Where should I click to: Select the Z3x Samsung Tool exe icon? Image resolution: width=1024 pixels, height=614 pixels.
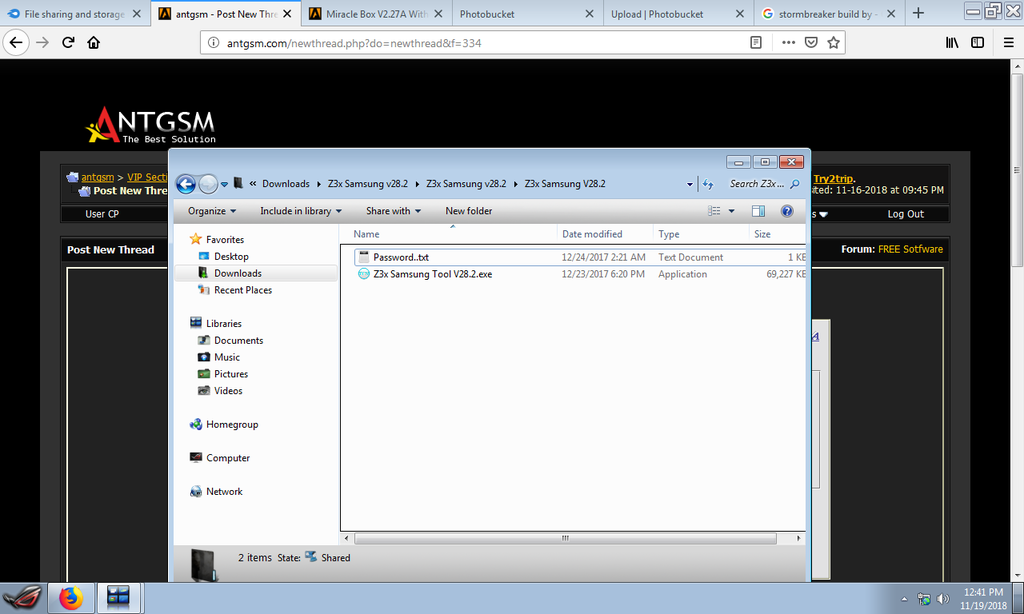pos(364,274)
